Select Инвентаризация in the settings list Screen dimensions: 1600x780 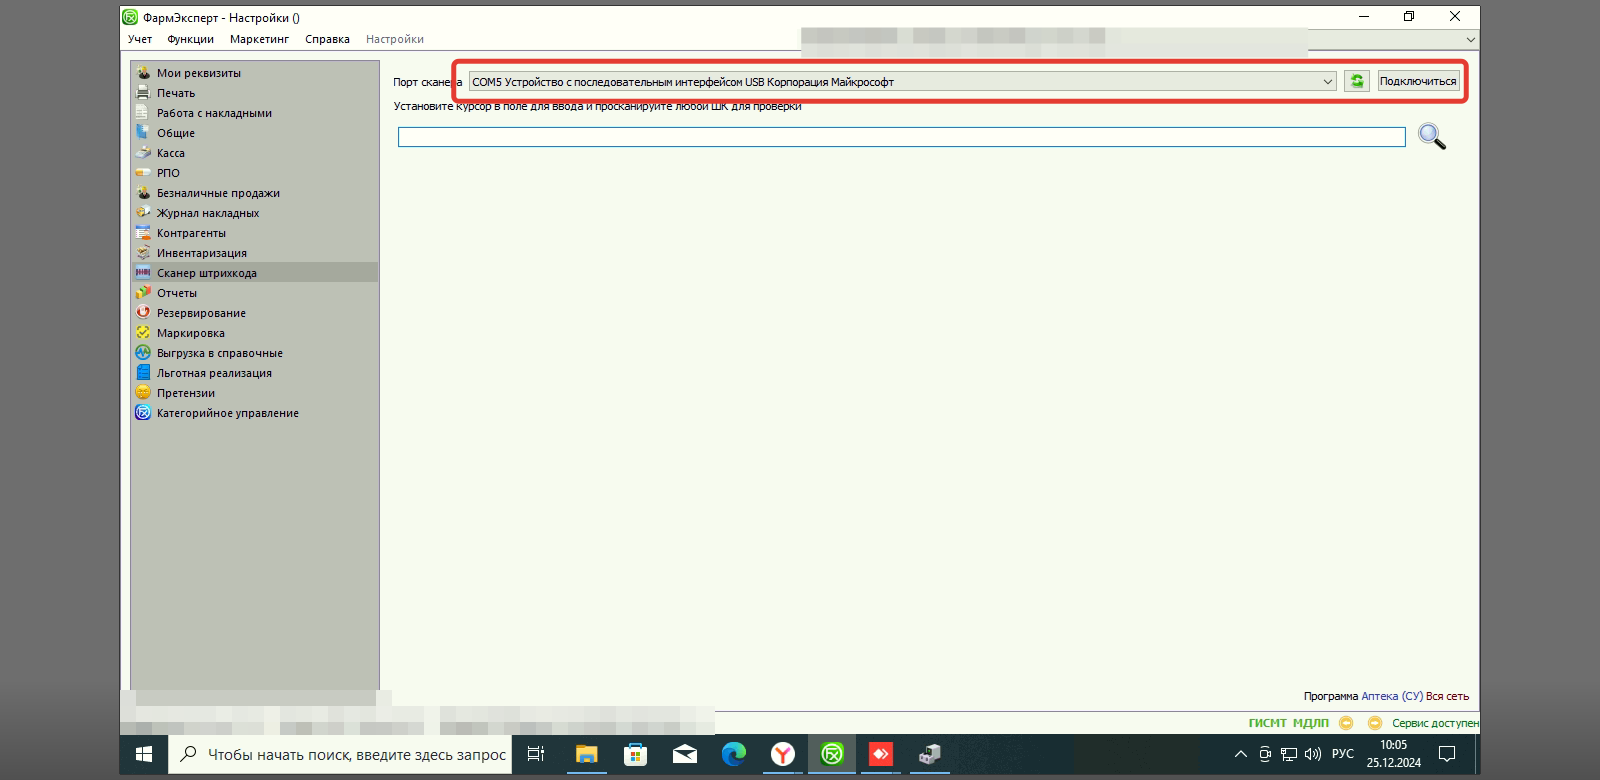(x=201, y=253)
